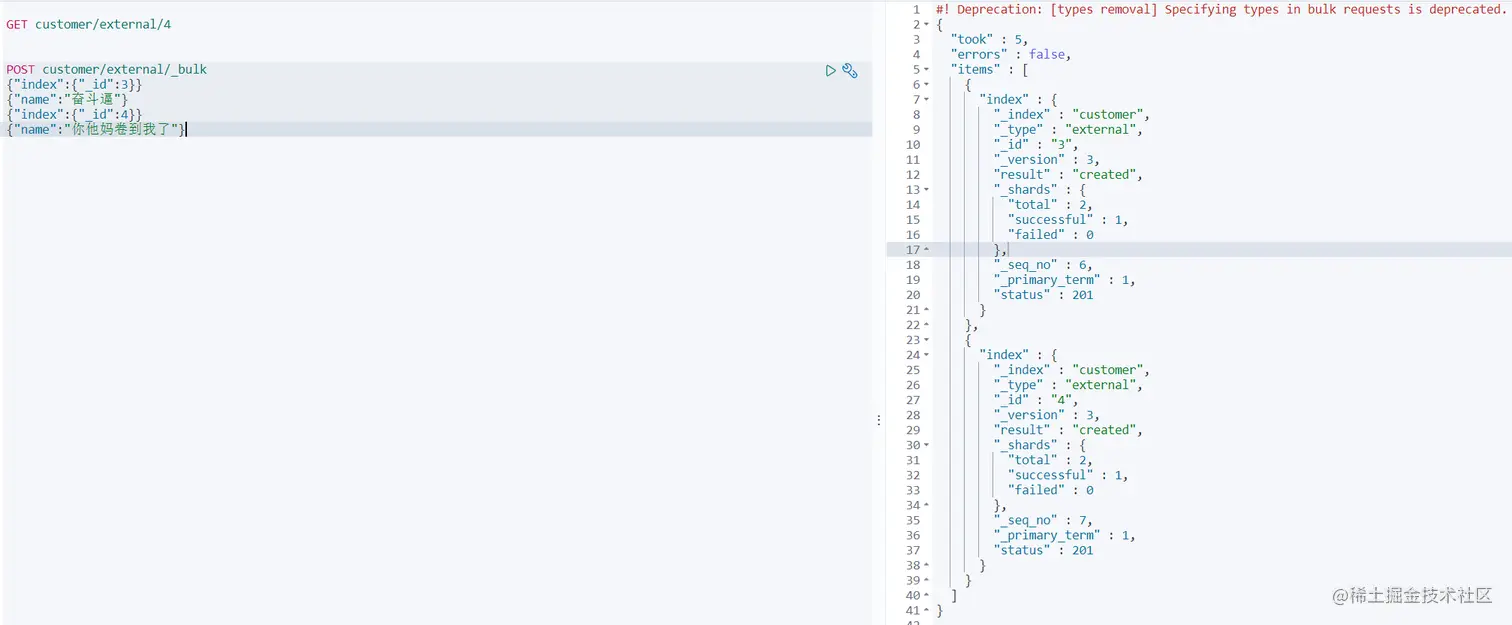Click the "_seq_no" : 6 line
Screen dimensions: 1512x625
1043,264
